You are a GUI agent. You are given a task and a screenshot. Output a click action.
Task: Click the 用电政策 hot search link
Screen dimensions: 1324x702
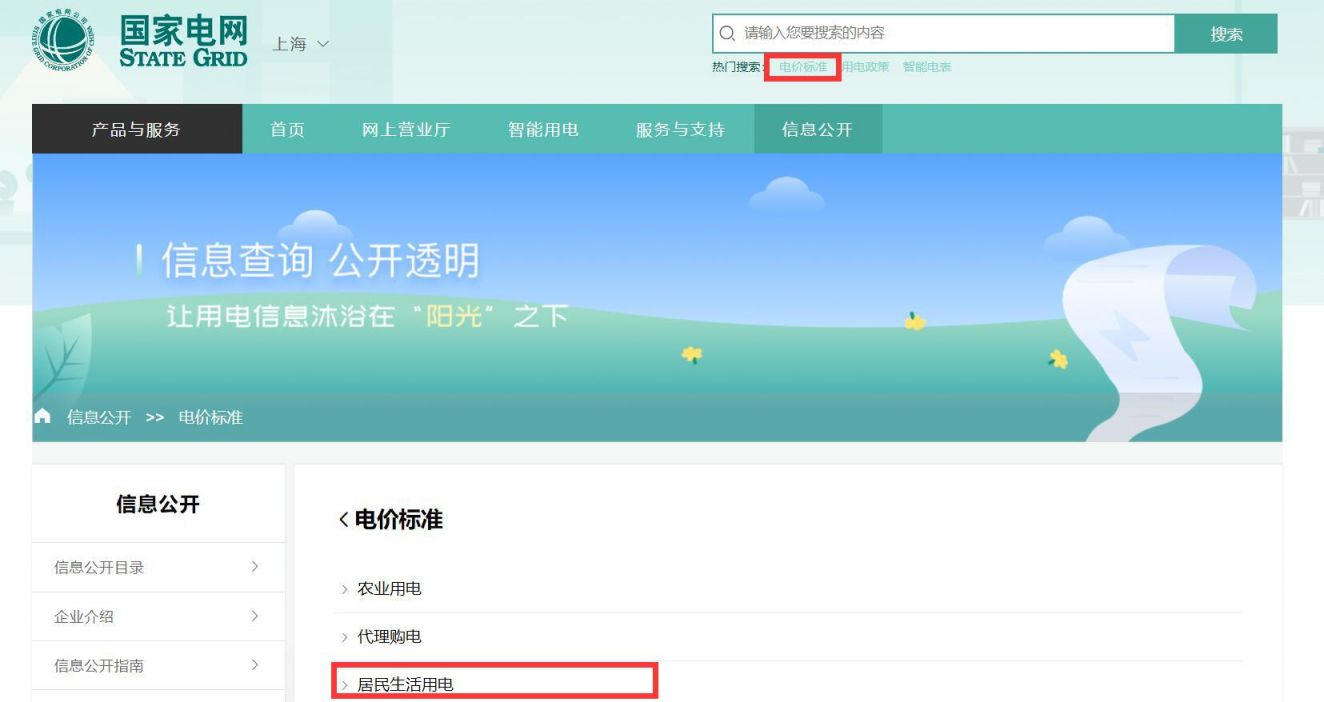click(866, 66)
